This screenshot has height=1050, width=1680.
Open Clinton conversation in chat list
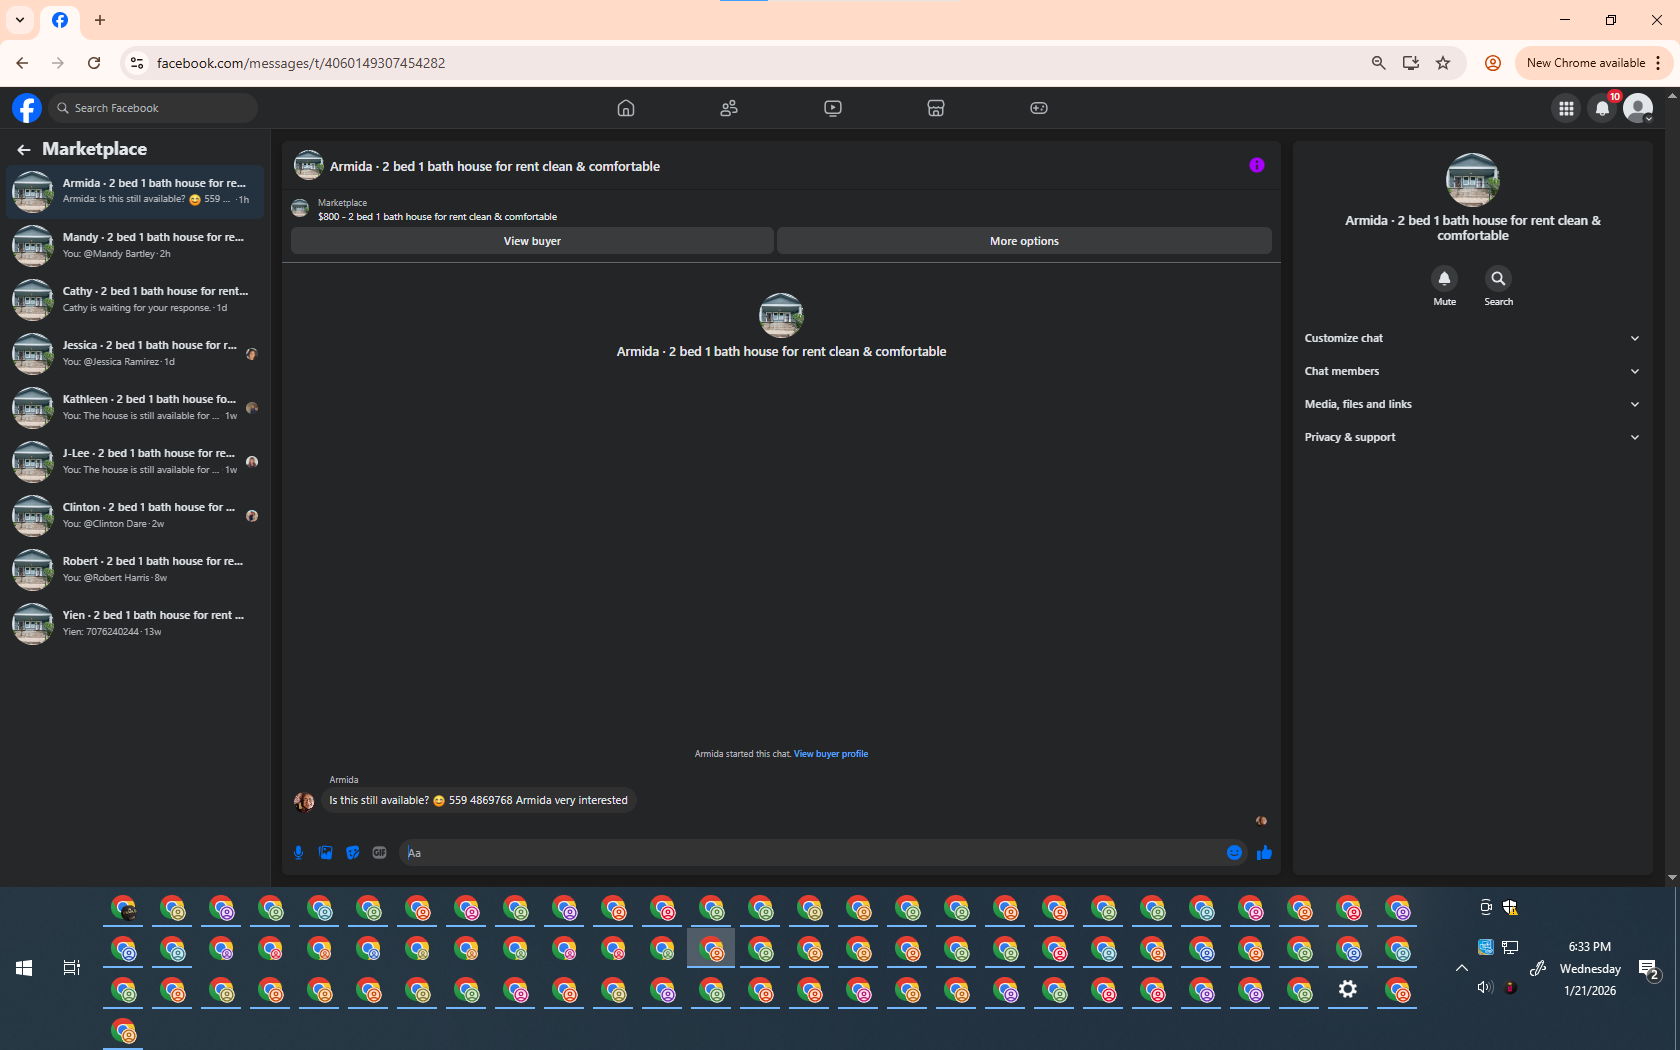point(135,515)
